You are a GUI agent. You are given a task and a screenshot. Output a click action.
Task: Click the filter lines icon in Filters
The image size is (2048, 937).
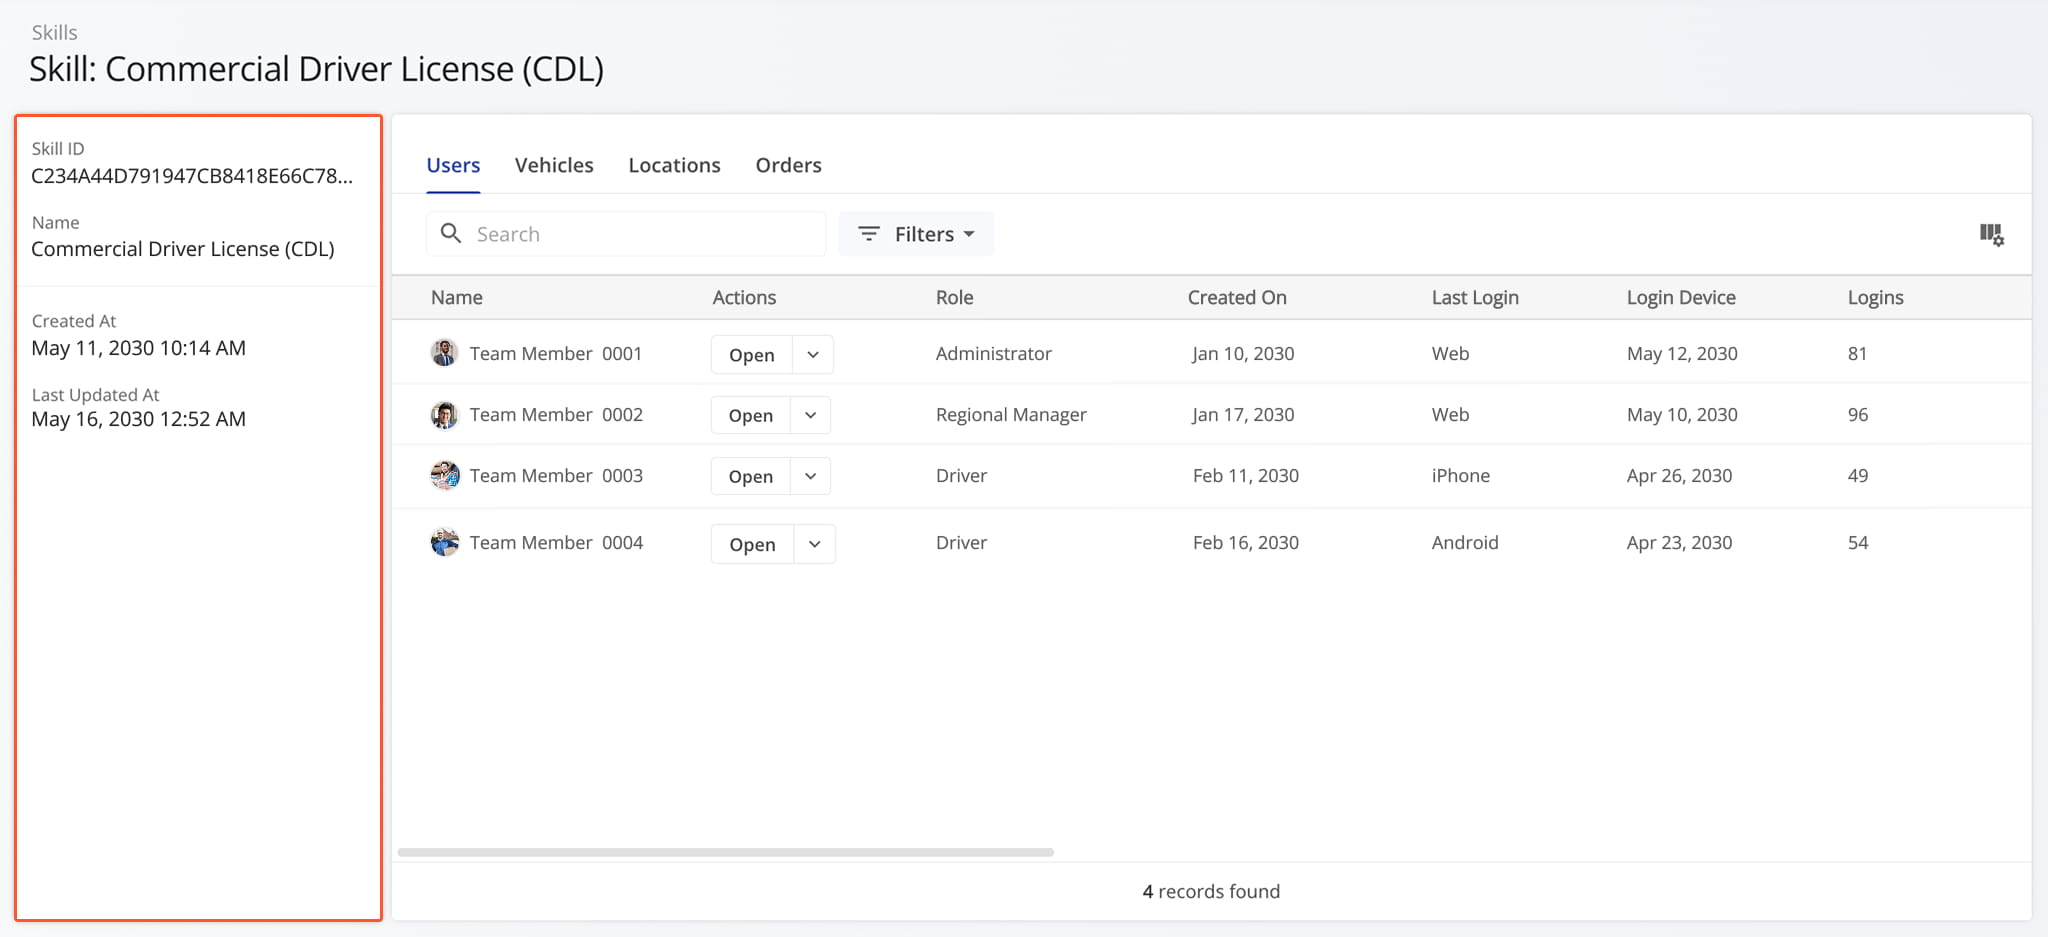tap(869, 234)
